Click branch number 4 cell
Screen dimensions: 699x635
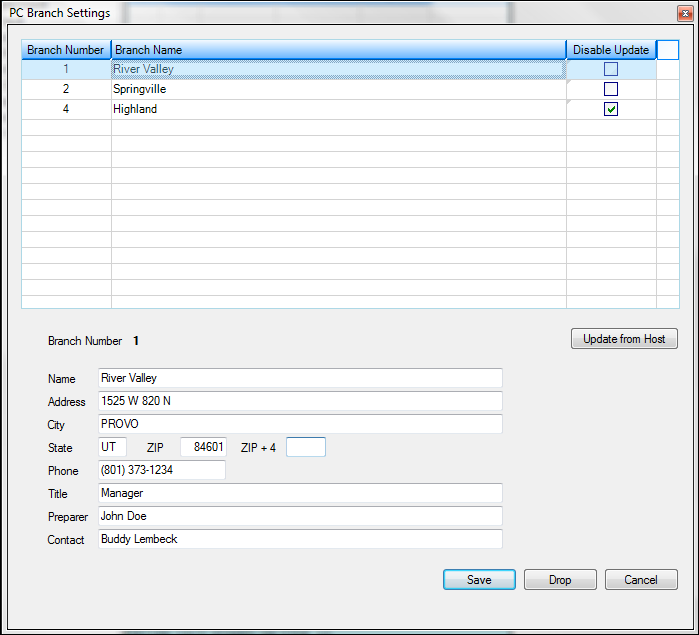click(66, 109)
